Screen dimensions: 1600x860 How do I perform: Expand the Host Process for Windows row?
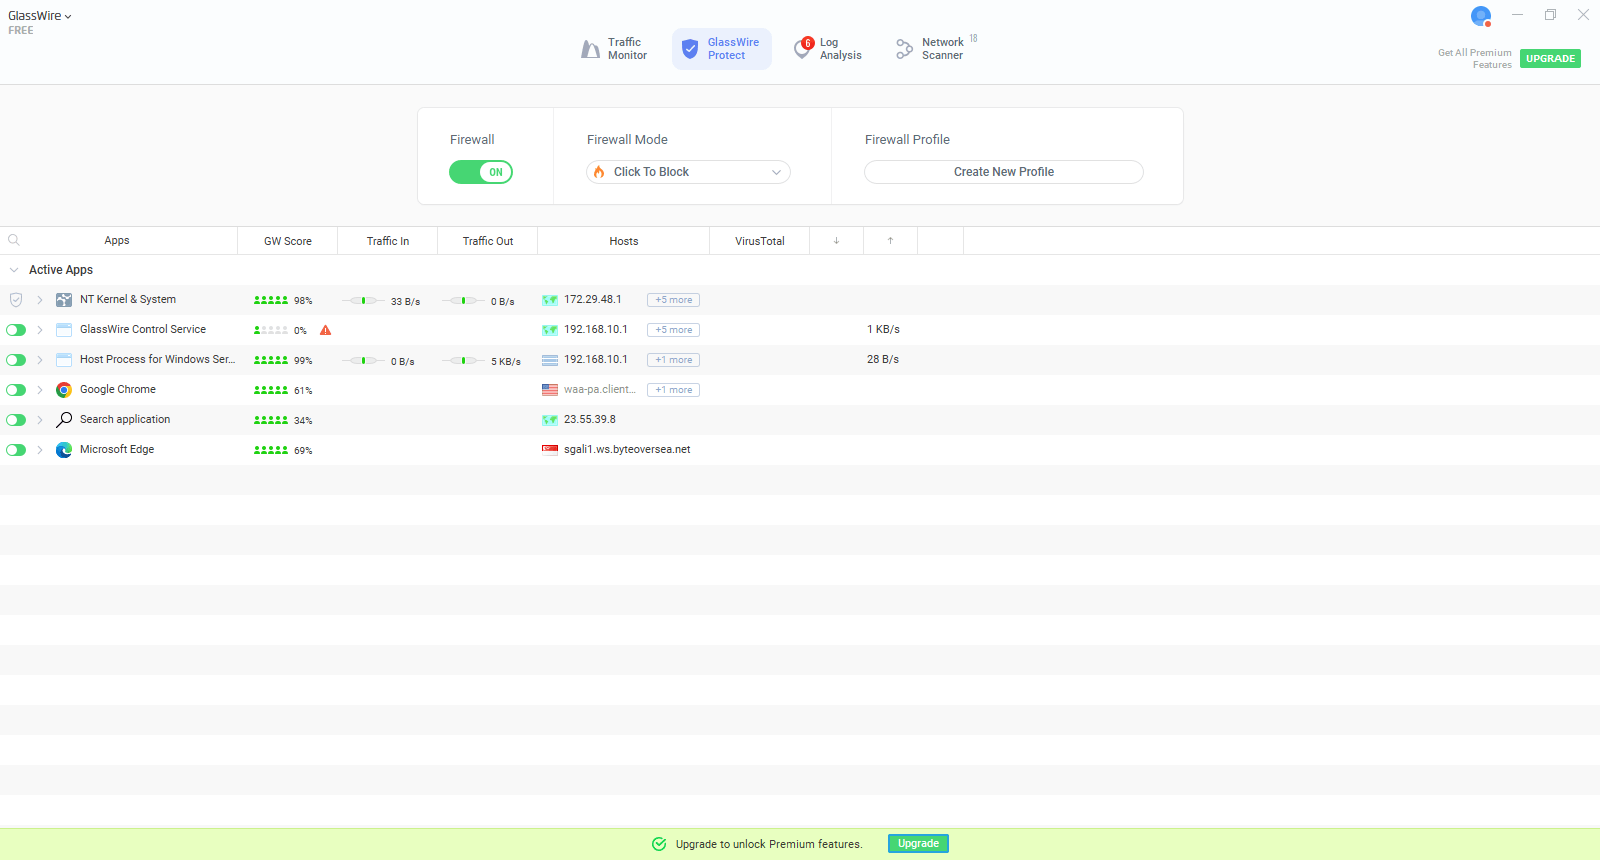[x=40, y=360]
